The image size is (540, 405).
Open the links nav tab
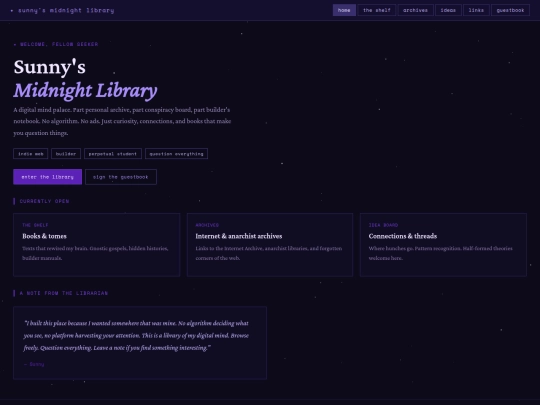[476, 10]
